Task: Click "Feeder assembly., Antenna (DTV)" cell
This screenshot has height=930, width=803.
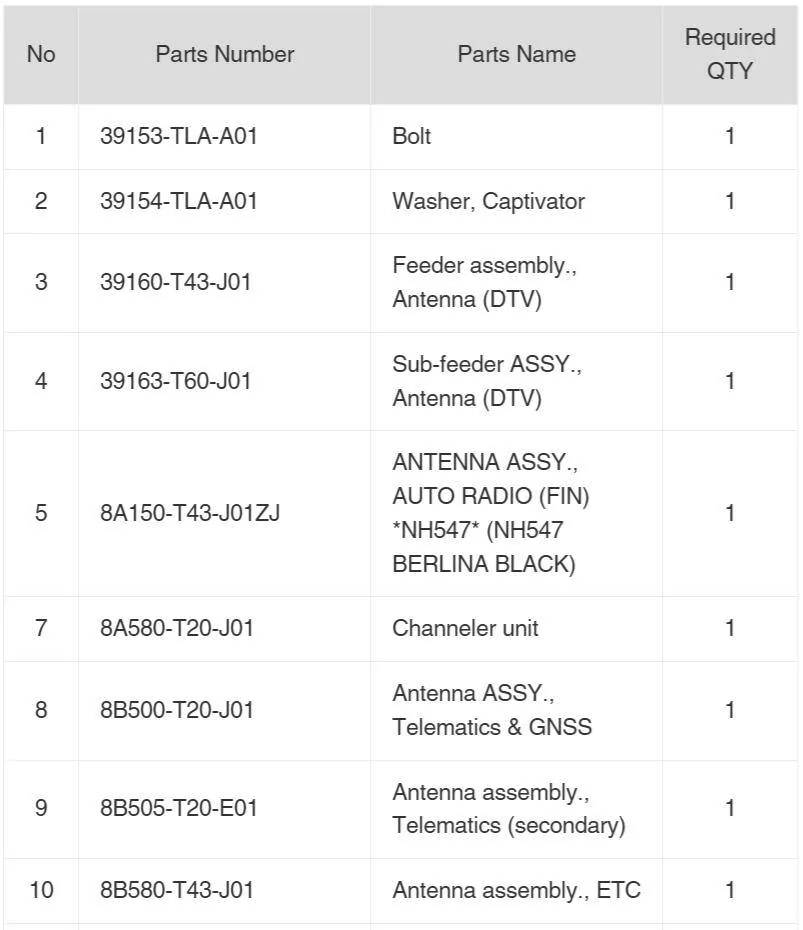Action: click(517, 283)
